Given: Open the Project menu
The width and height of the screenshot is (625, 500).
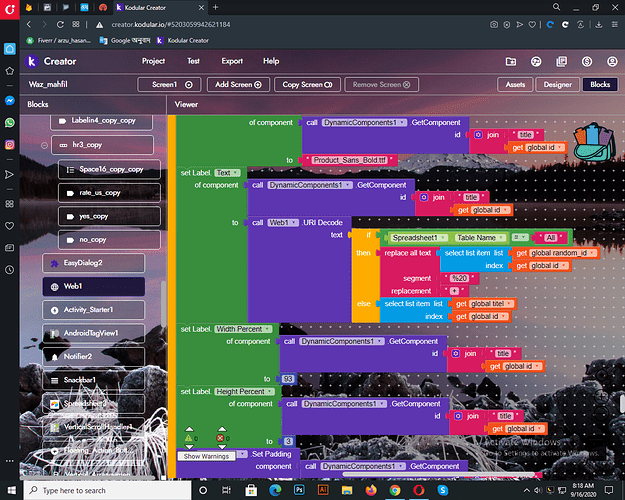Looking at the screenshot, I should [153, 61].
